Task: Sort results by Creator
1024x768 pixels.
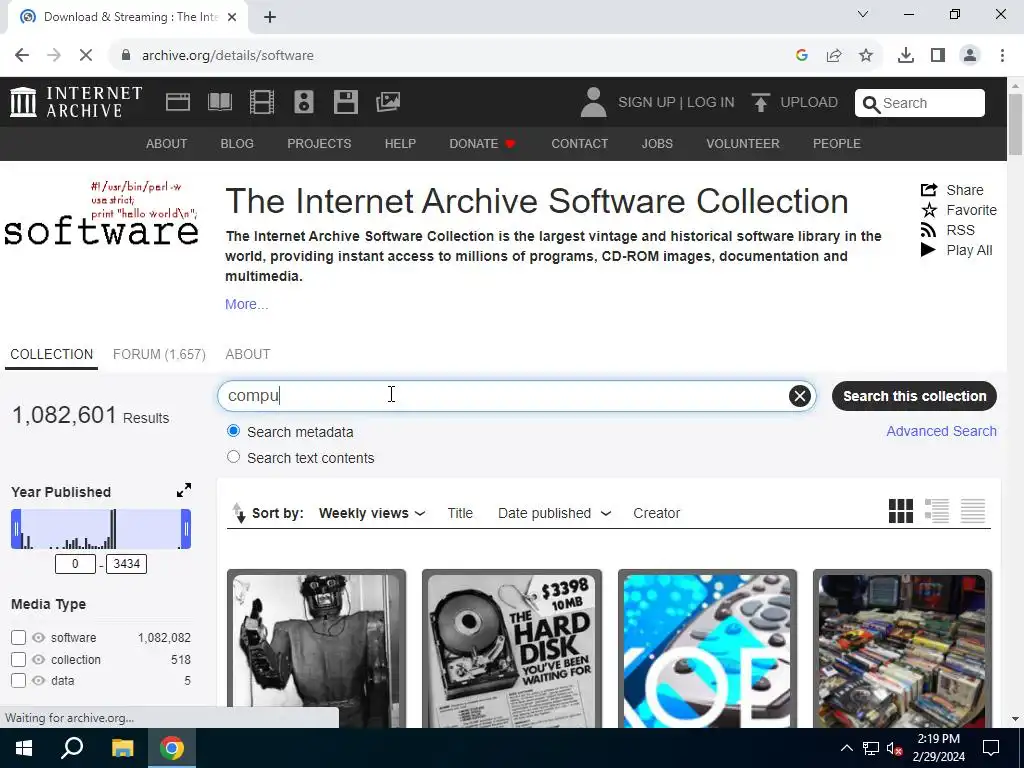Action: pyautogui.click(x=656, y=513)
